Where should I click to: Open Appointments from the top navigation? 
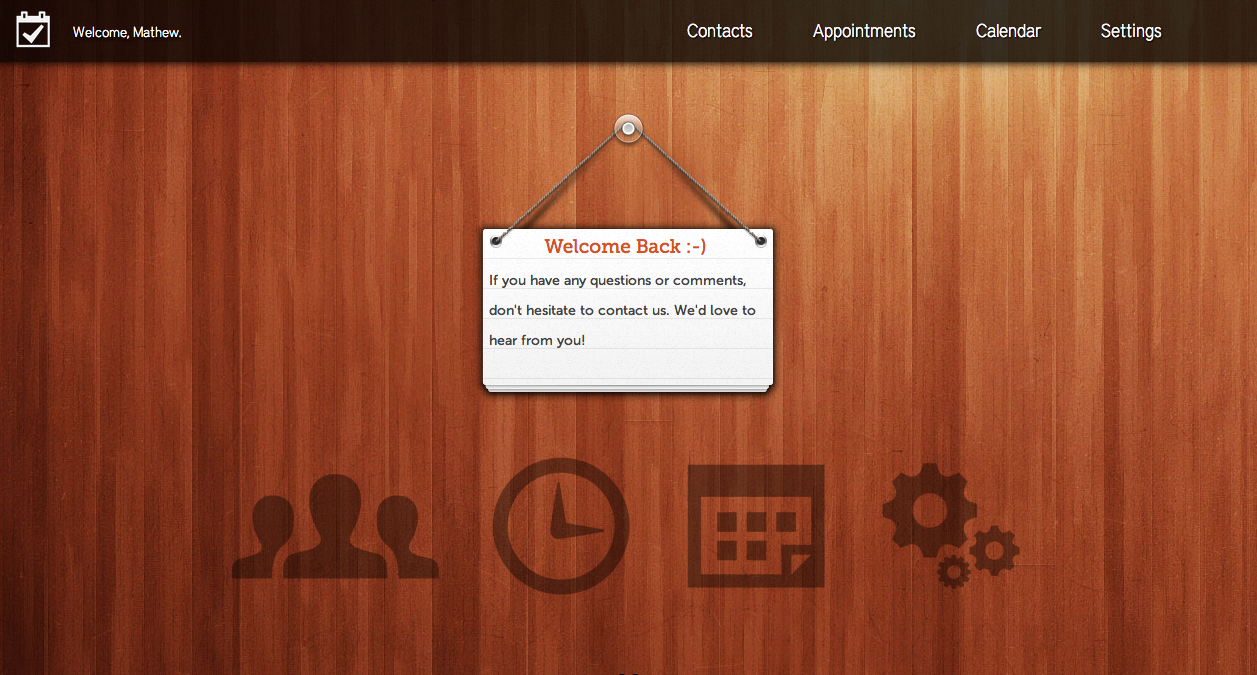point(864,31)
